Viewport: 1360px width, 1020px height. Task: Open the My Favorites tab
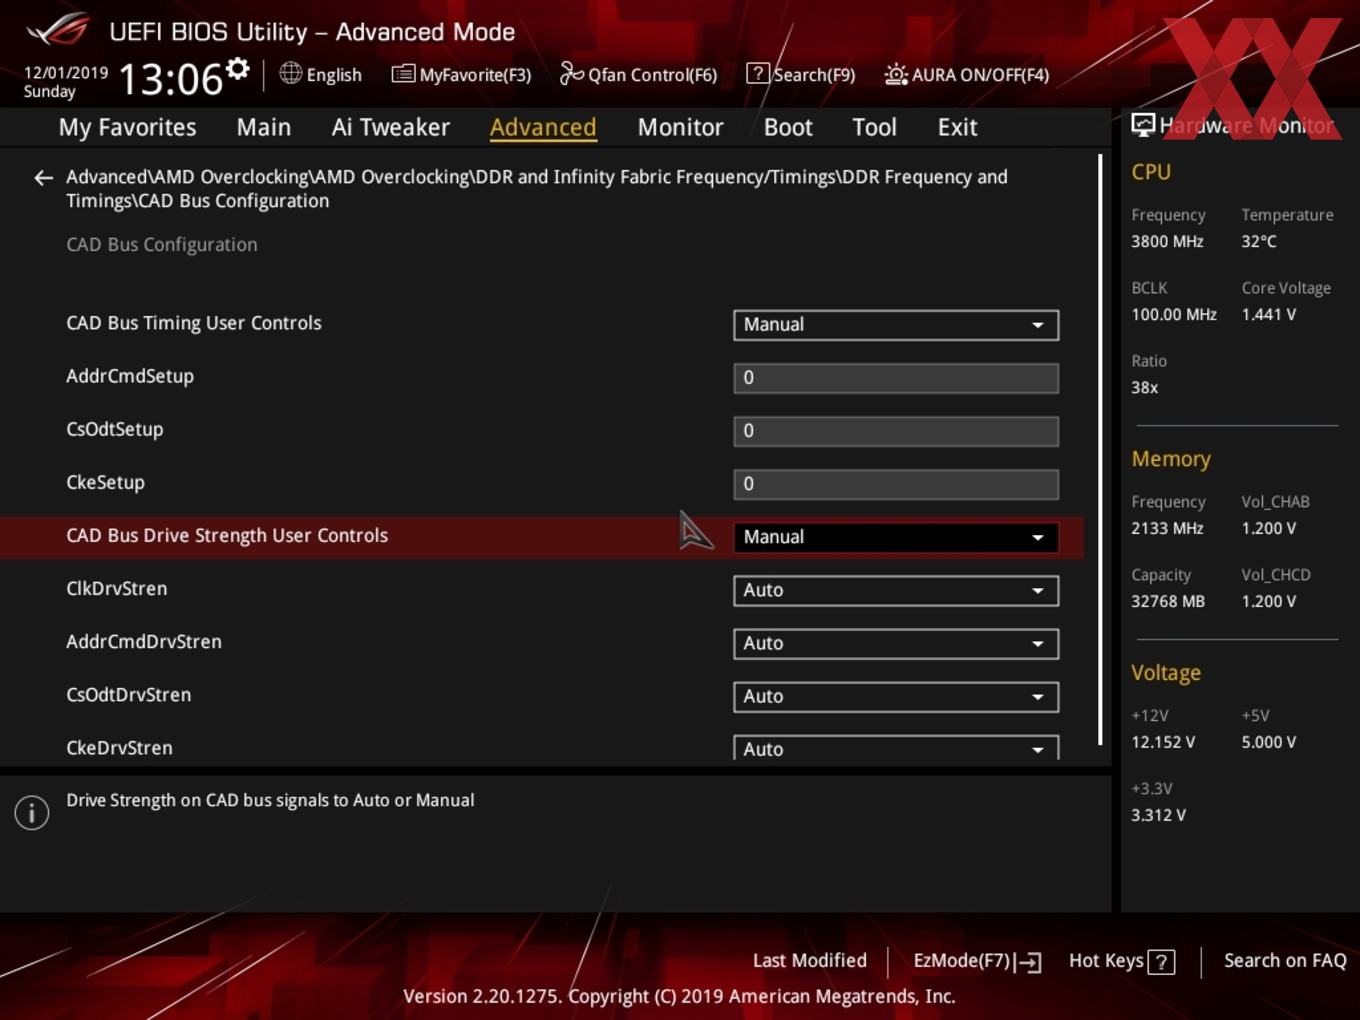tap(127, 127)
